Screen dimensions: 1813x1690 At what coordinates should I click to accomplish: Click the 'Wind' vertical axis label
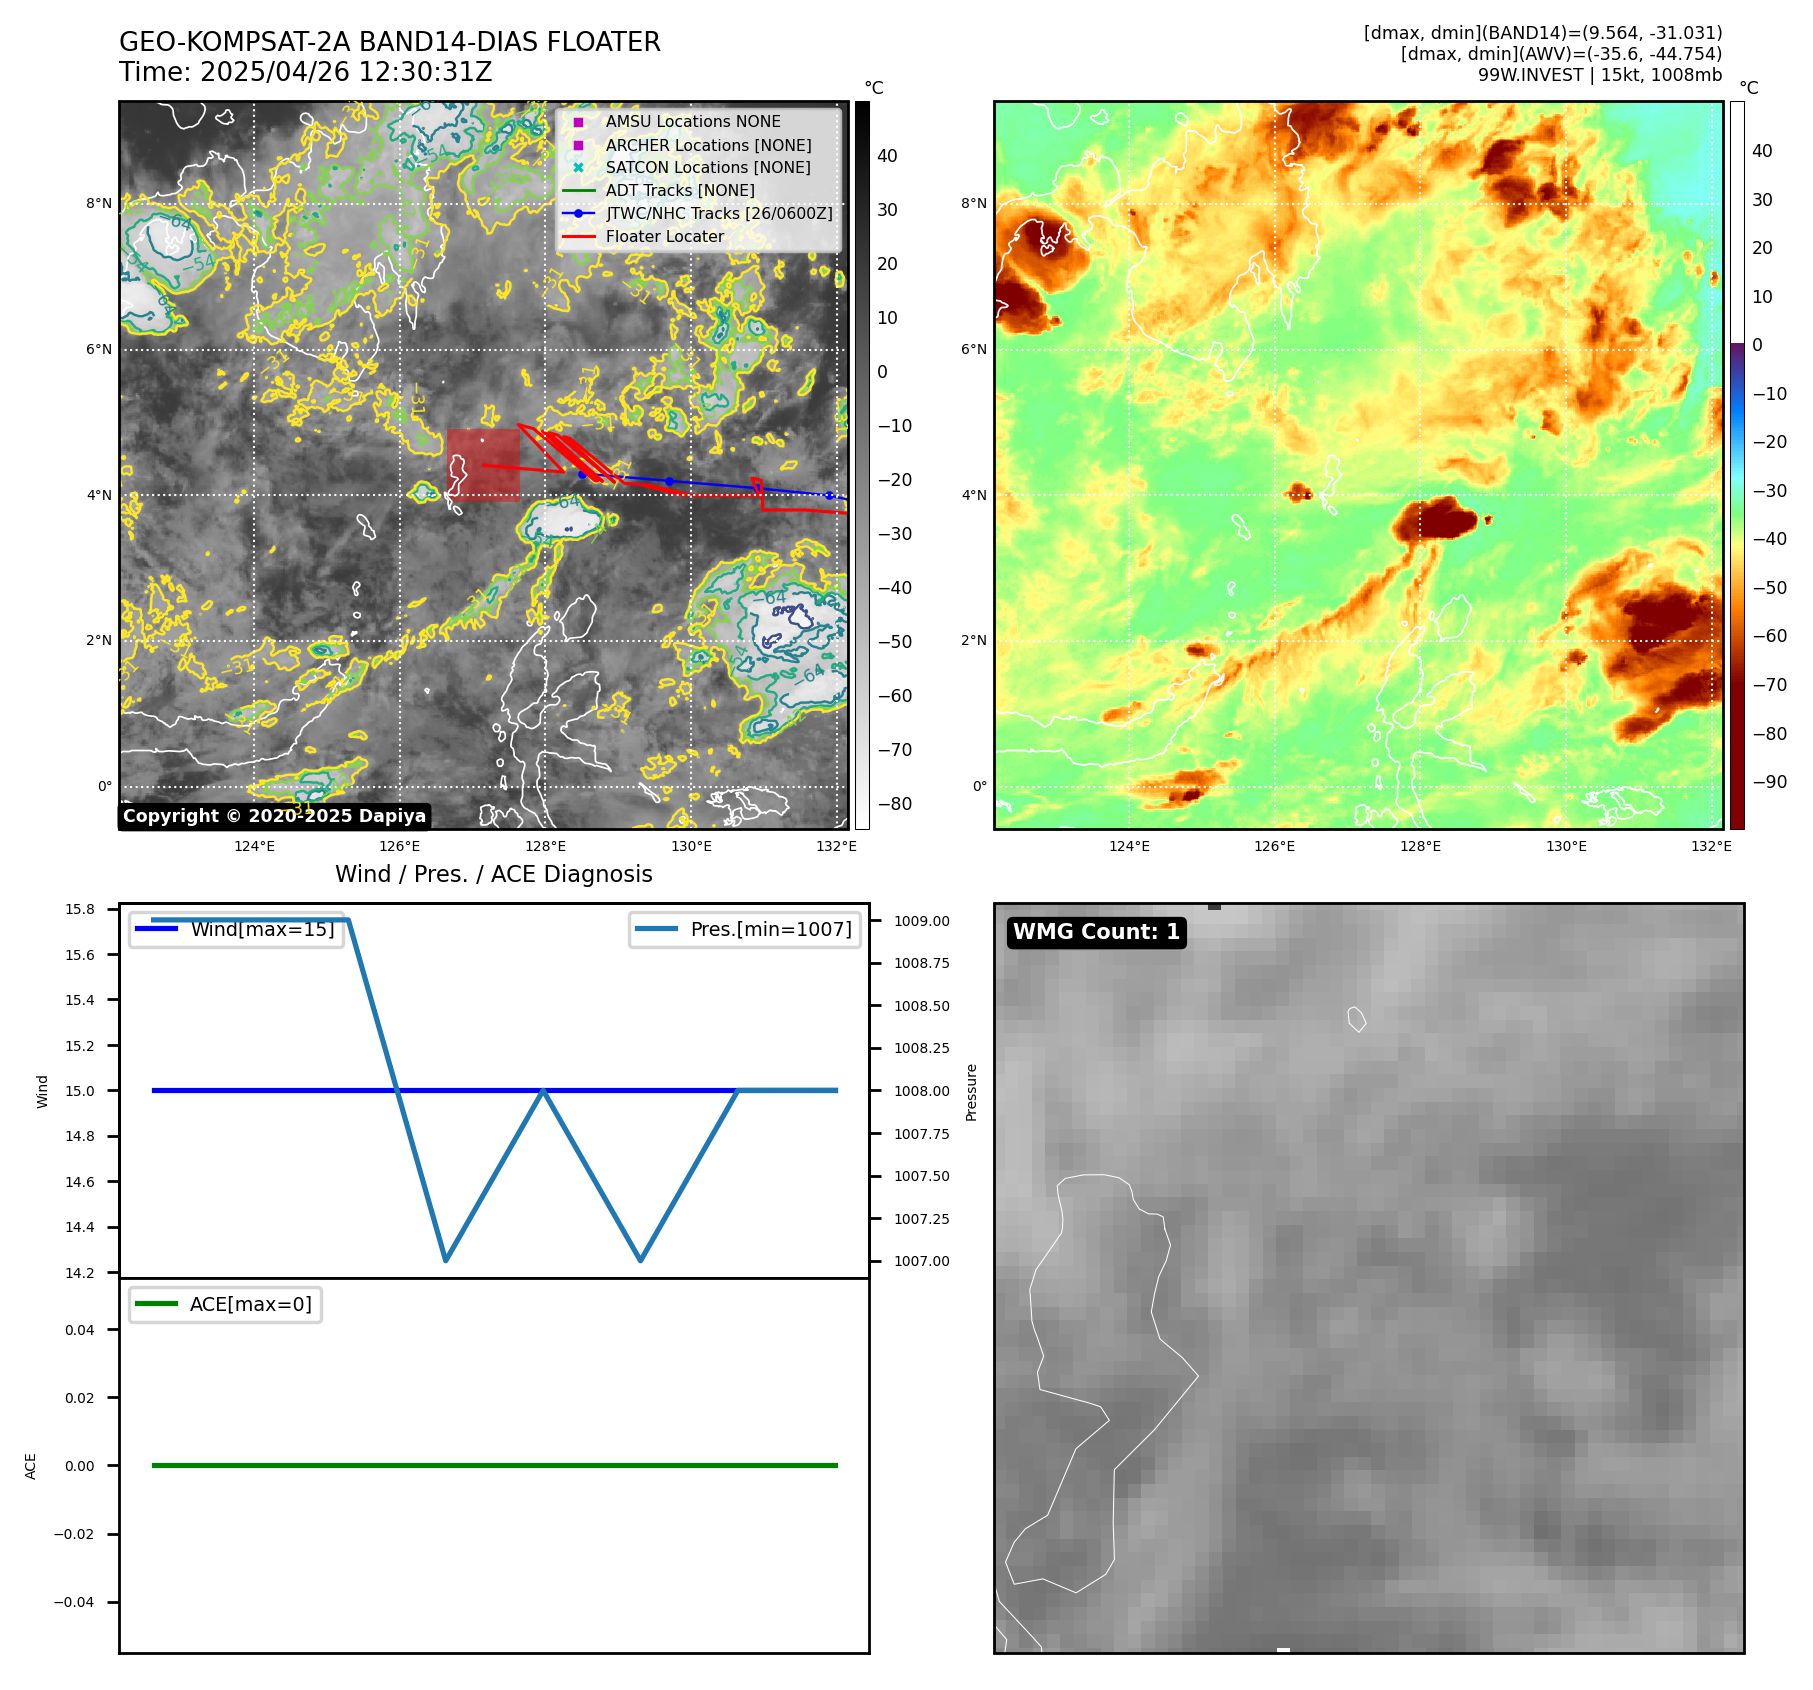point(42,1091)
